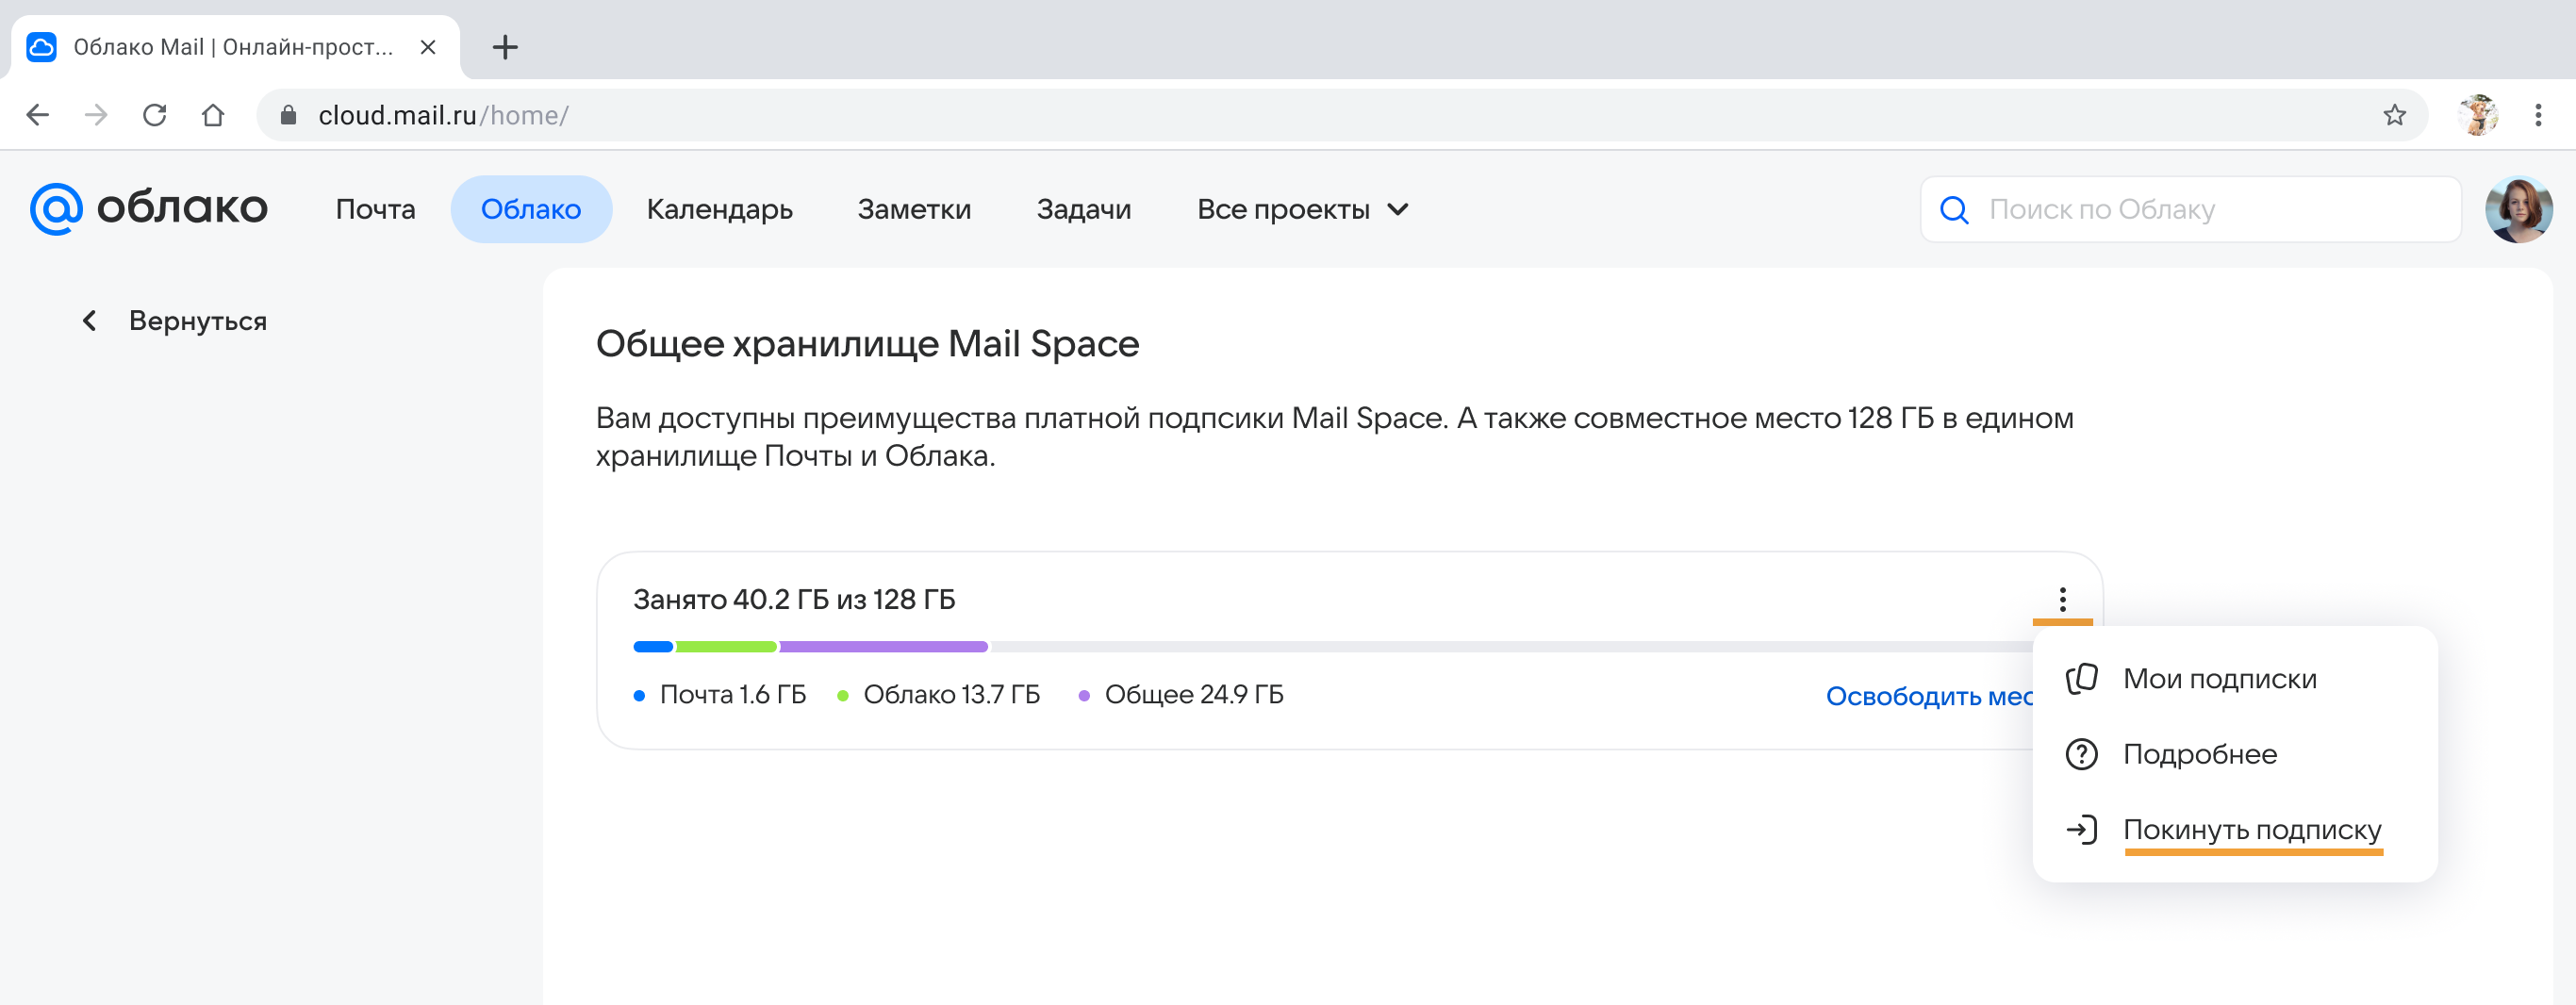Bookmark this page with the star icon
This screenshot has width=2576, height=1005.
click(2394, 115)
